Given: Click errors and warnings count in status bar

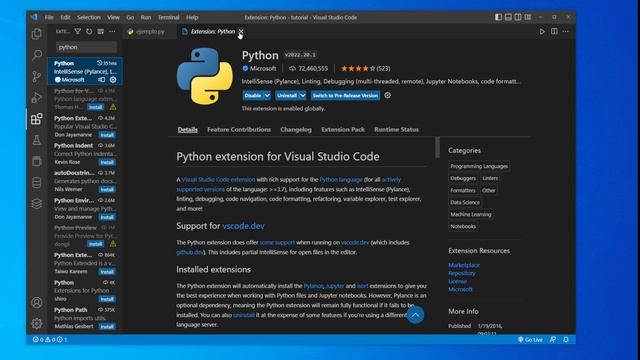Looking at the screenshot, I should click(50, 340).
